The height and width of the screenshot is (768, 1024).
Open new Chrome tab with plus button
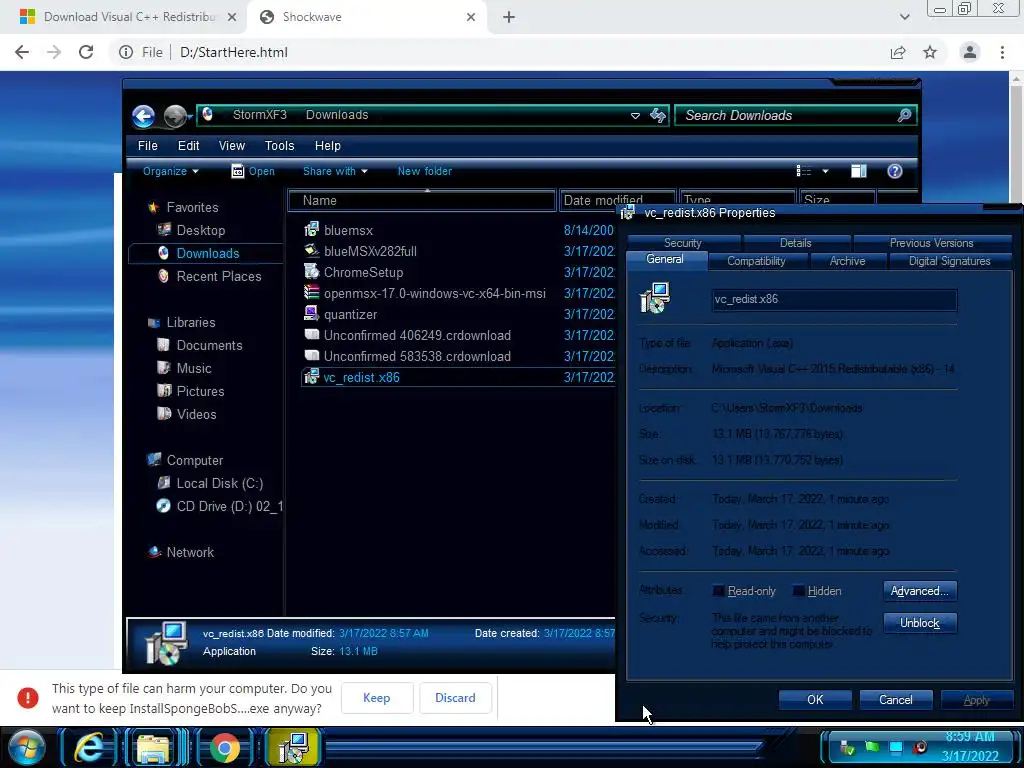(x=509, y=17)
